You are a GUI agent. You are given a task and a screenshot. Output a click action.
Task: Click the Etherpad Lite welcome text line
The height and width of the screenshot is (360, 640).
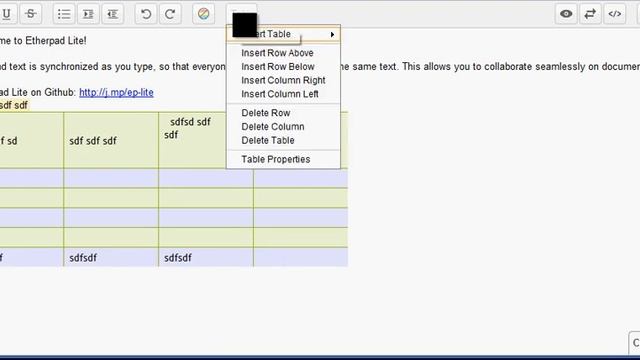click(x=43, y=41)
